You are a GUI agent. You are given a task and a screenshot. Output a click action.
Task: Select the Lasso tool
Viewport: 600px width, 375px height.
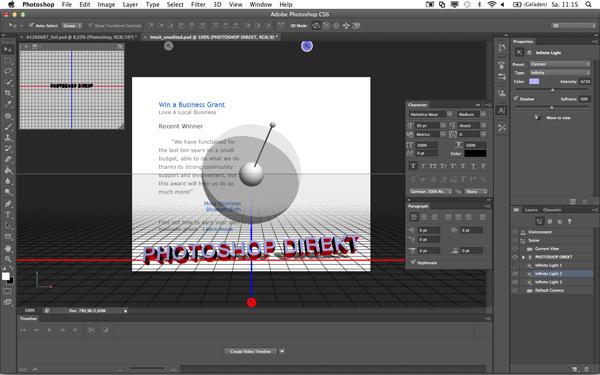(x=8, y=71)
